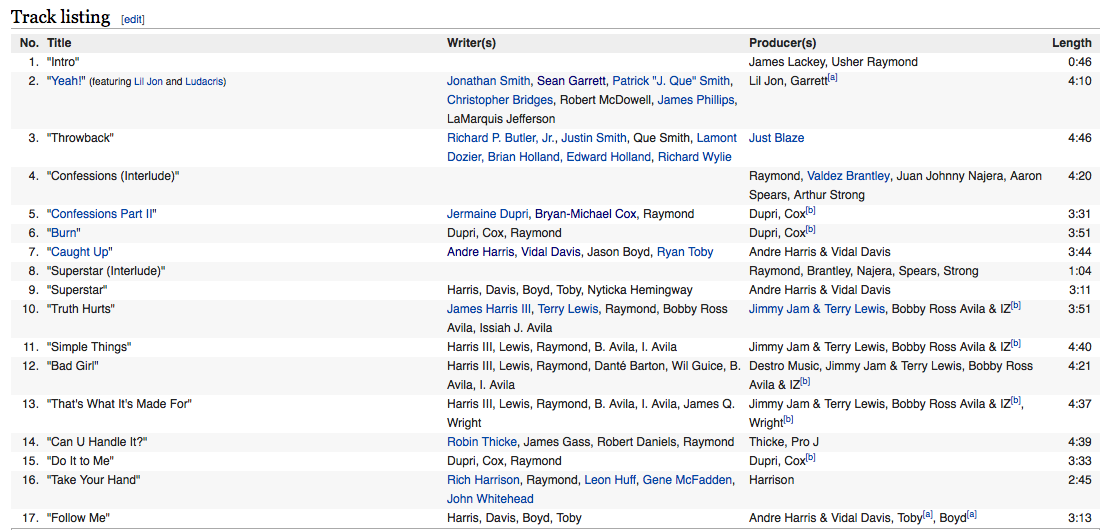Click the Ryan Toby writer link
The height and width of the screenshot is (530, 1112).
(x=685, y=252)
